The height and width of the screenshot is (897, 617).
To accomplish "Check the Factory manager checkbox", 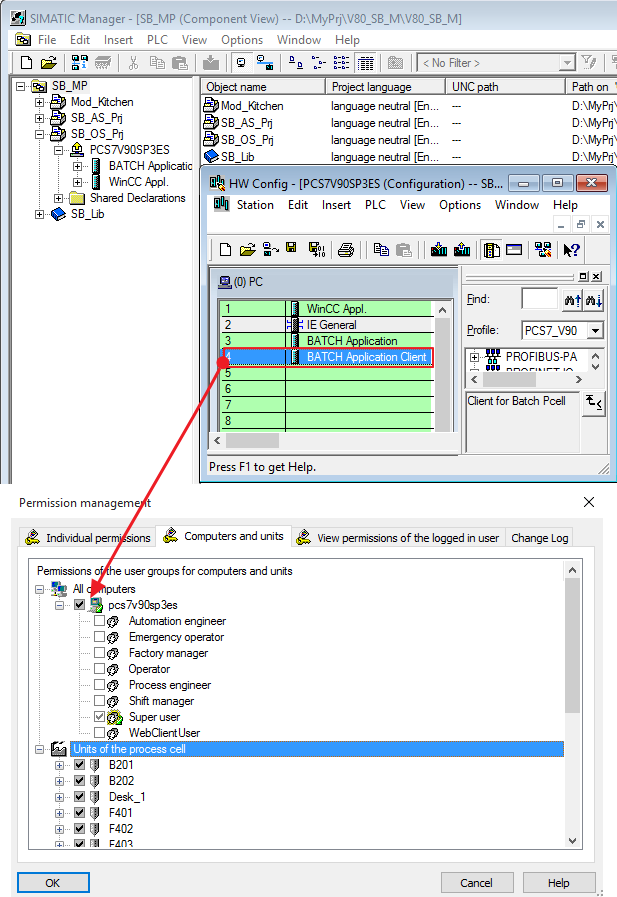I will coord(99,652).
